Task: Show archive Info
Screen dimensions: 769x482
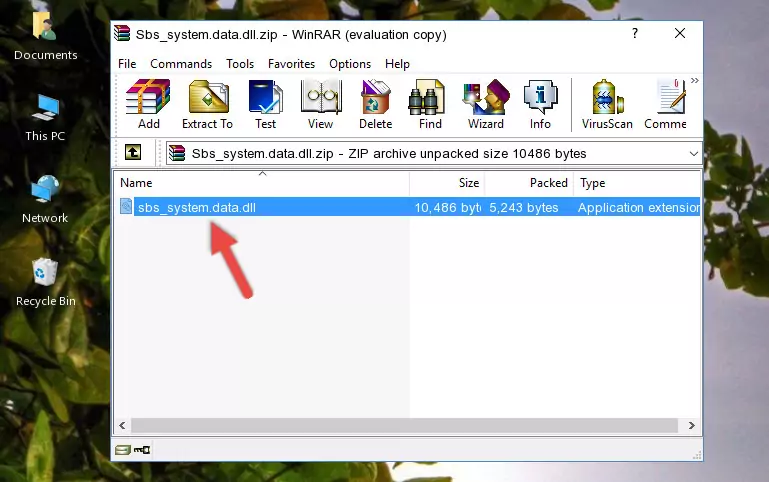Action: (x=540, y=104)
